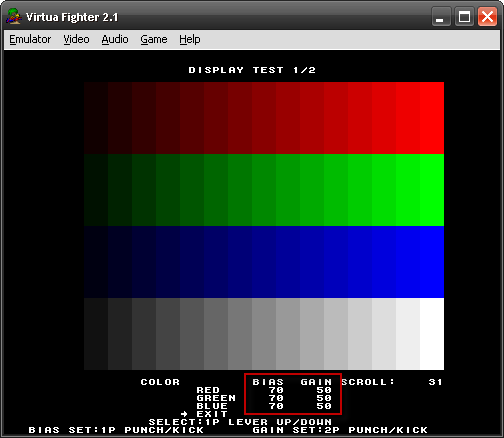The image size is (504, 438).
Task: Click the DISPLAY TEST 1/2 heading
Action: [252, 70]
